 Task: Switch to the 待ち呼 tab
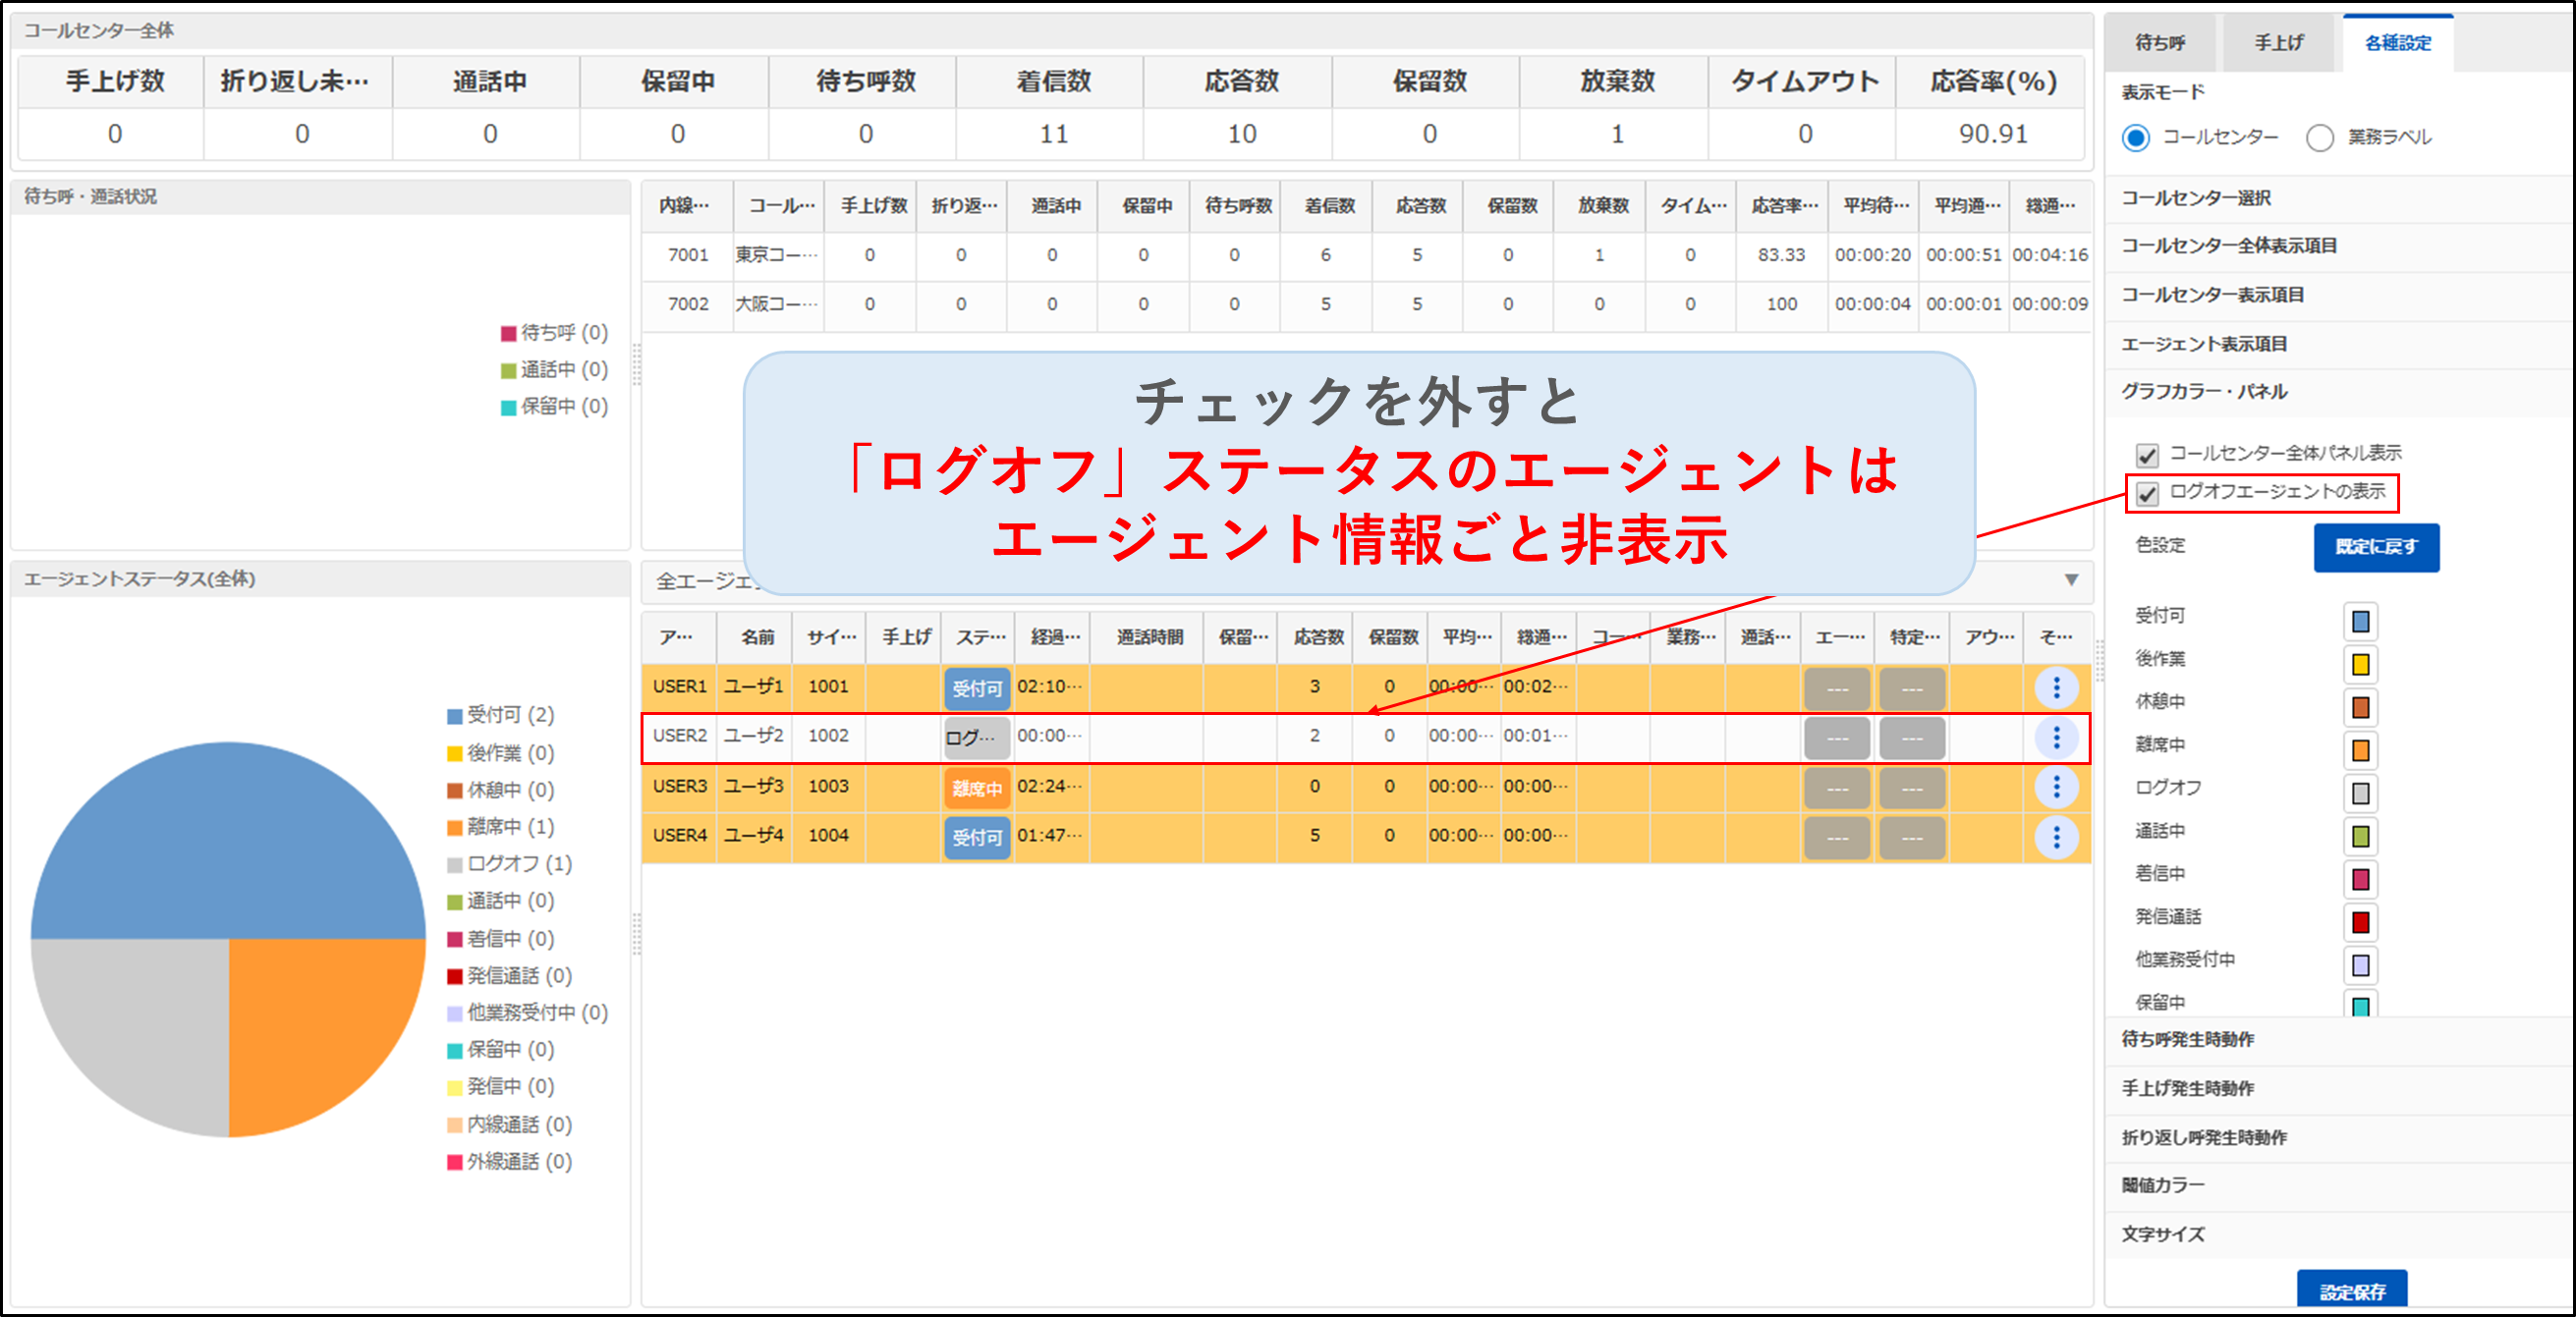click(2159, 43)
